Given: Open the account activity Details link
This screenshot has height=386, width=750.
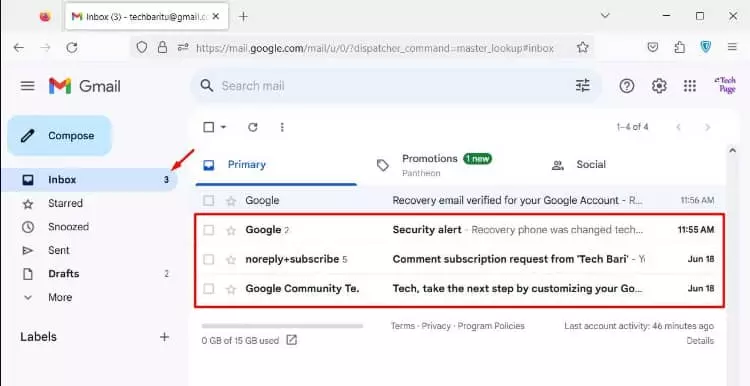Looking at the screenshot, I should pos(700,341).
